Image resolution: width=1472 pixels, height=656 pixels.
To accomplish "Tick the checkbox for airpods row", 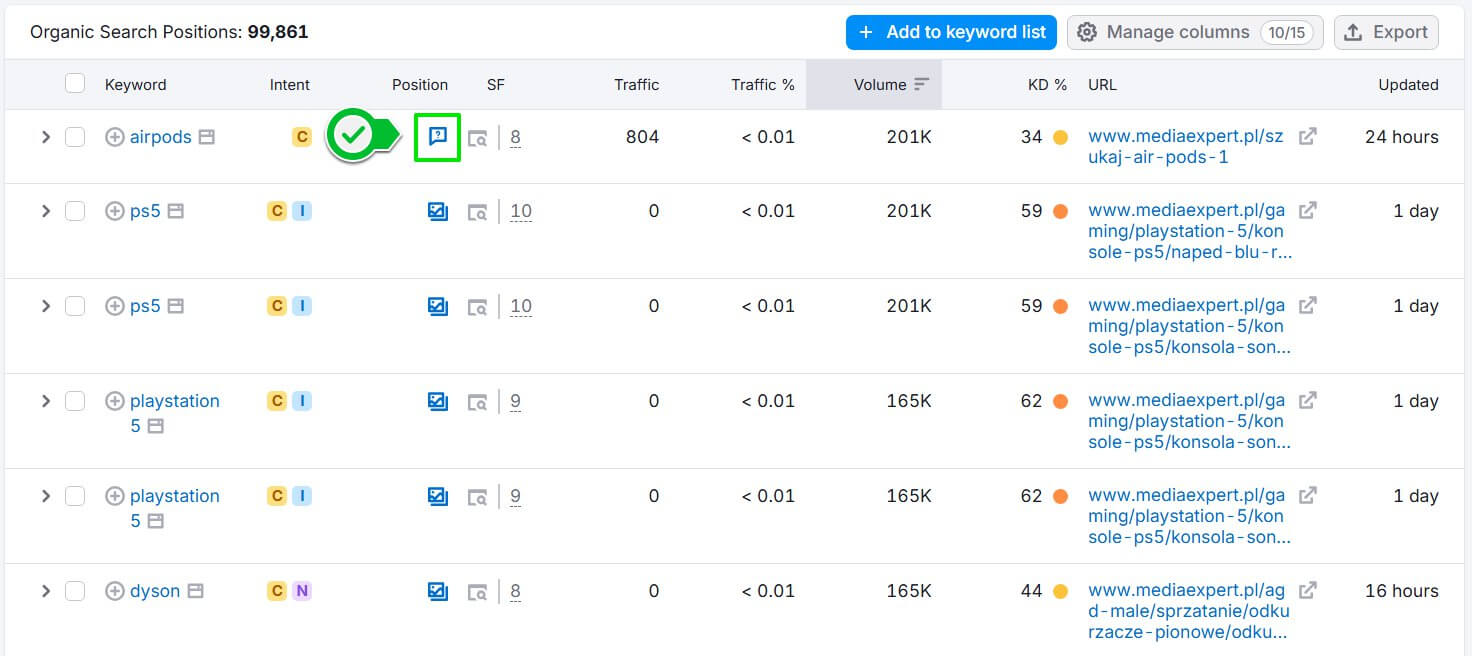I will pyautogui.click(x=75, y=137).
